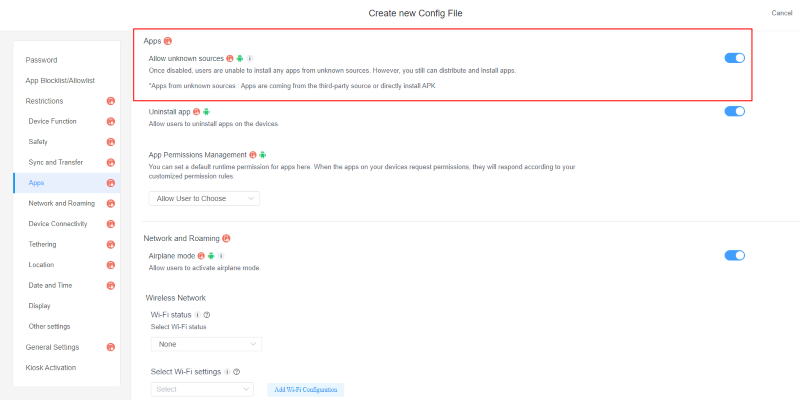Open the Allow User to Choose dropdown
Viewport: 800px width, 400px height.
[x=204, y=198]
